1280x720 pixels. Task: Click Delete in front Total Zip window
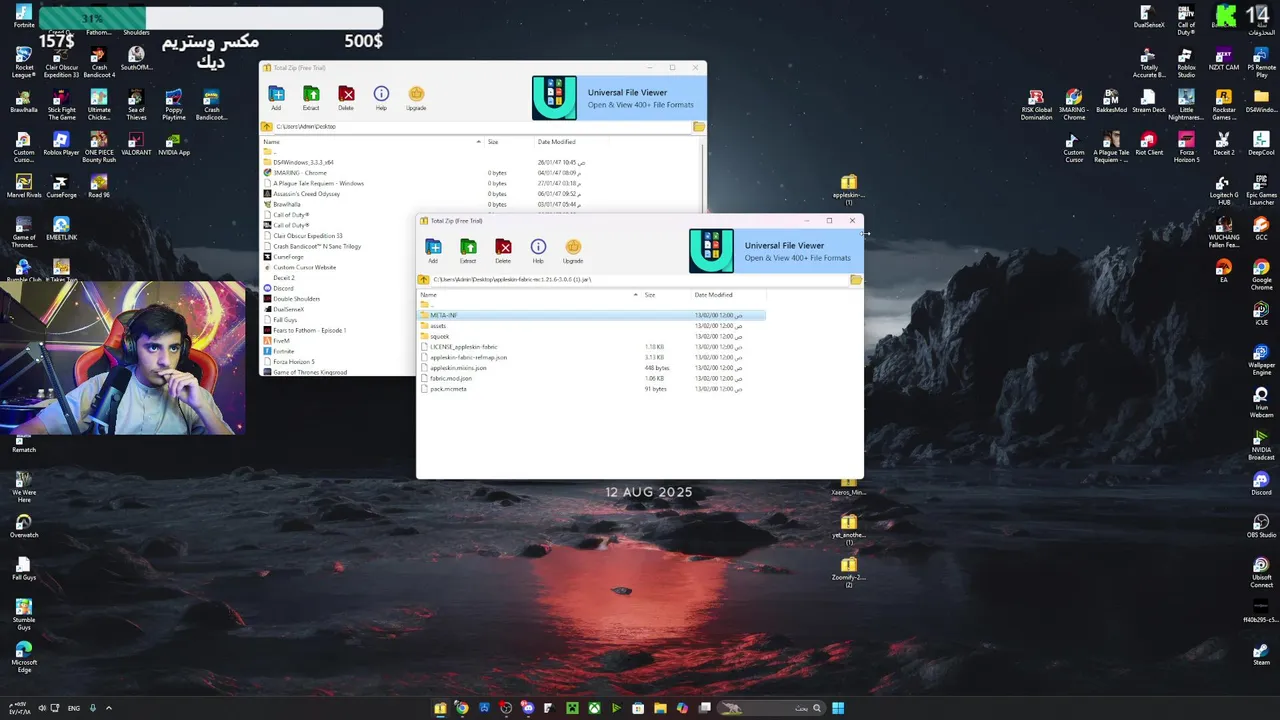[x=503, y=250]
